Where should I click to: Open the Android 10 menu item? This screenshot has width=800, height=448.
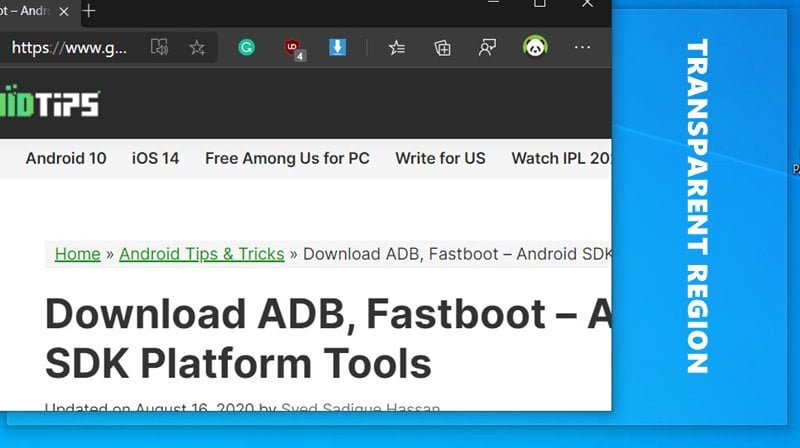pos(66,158)
